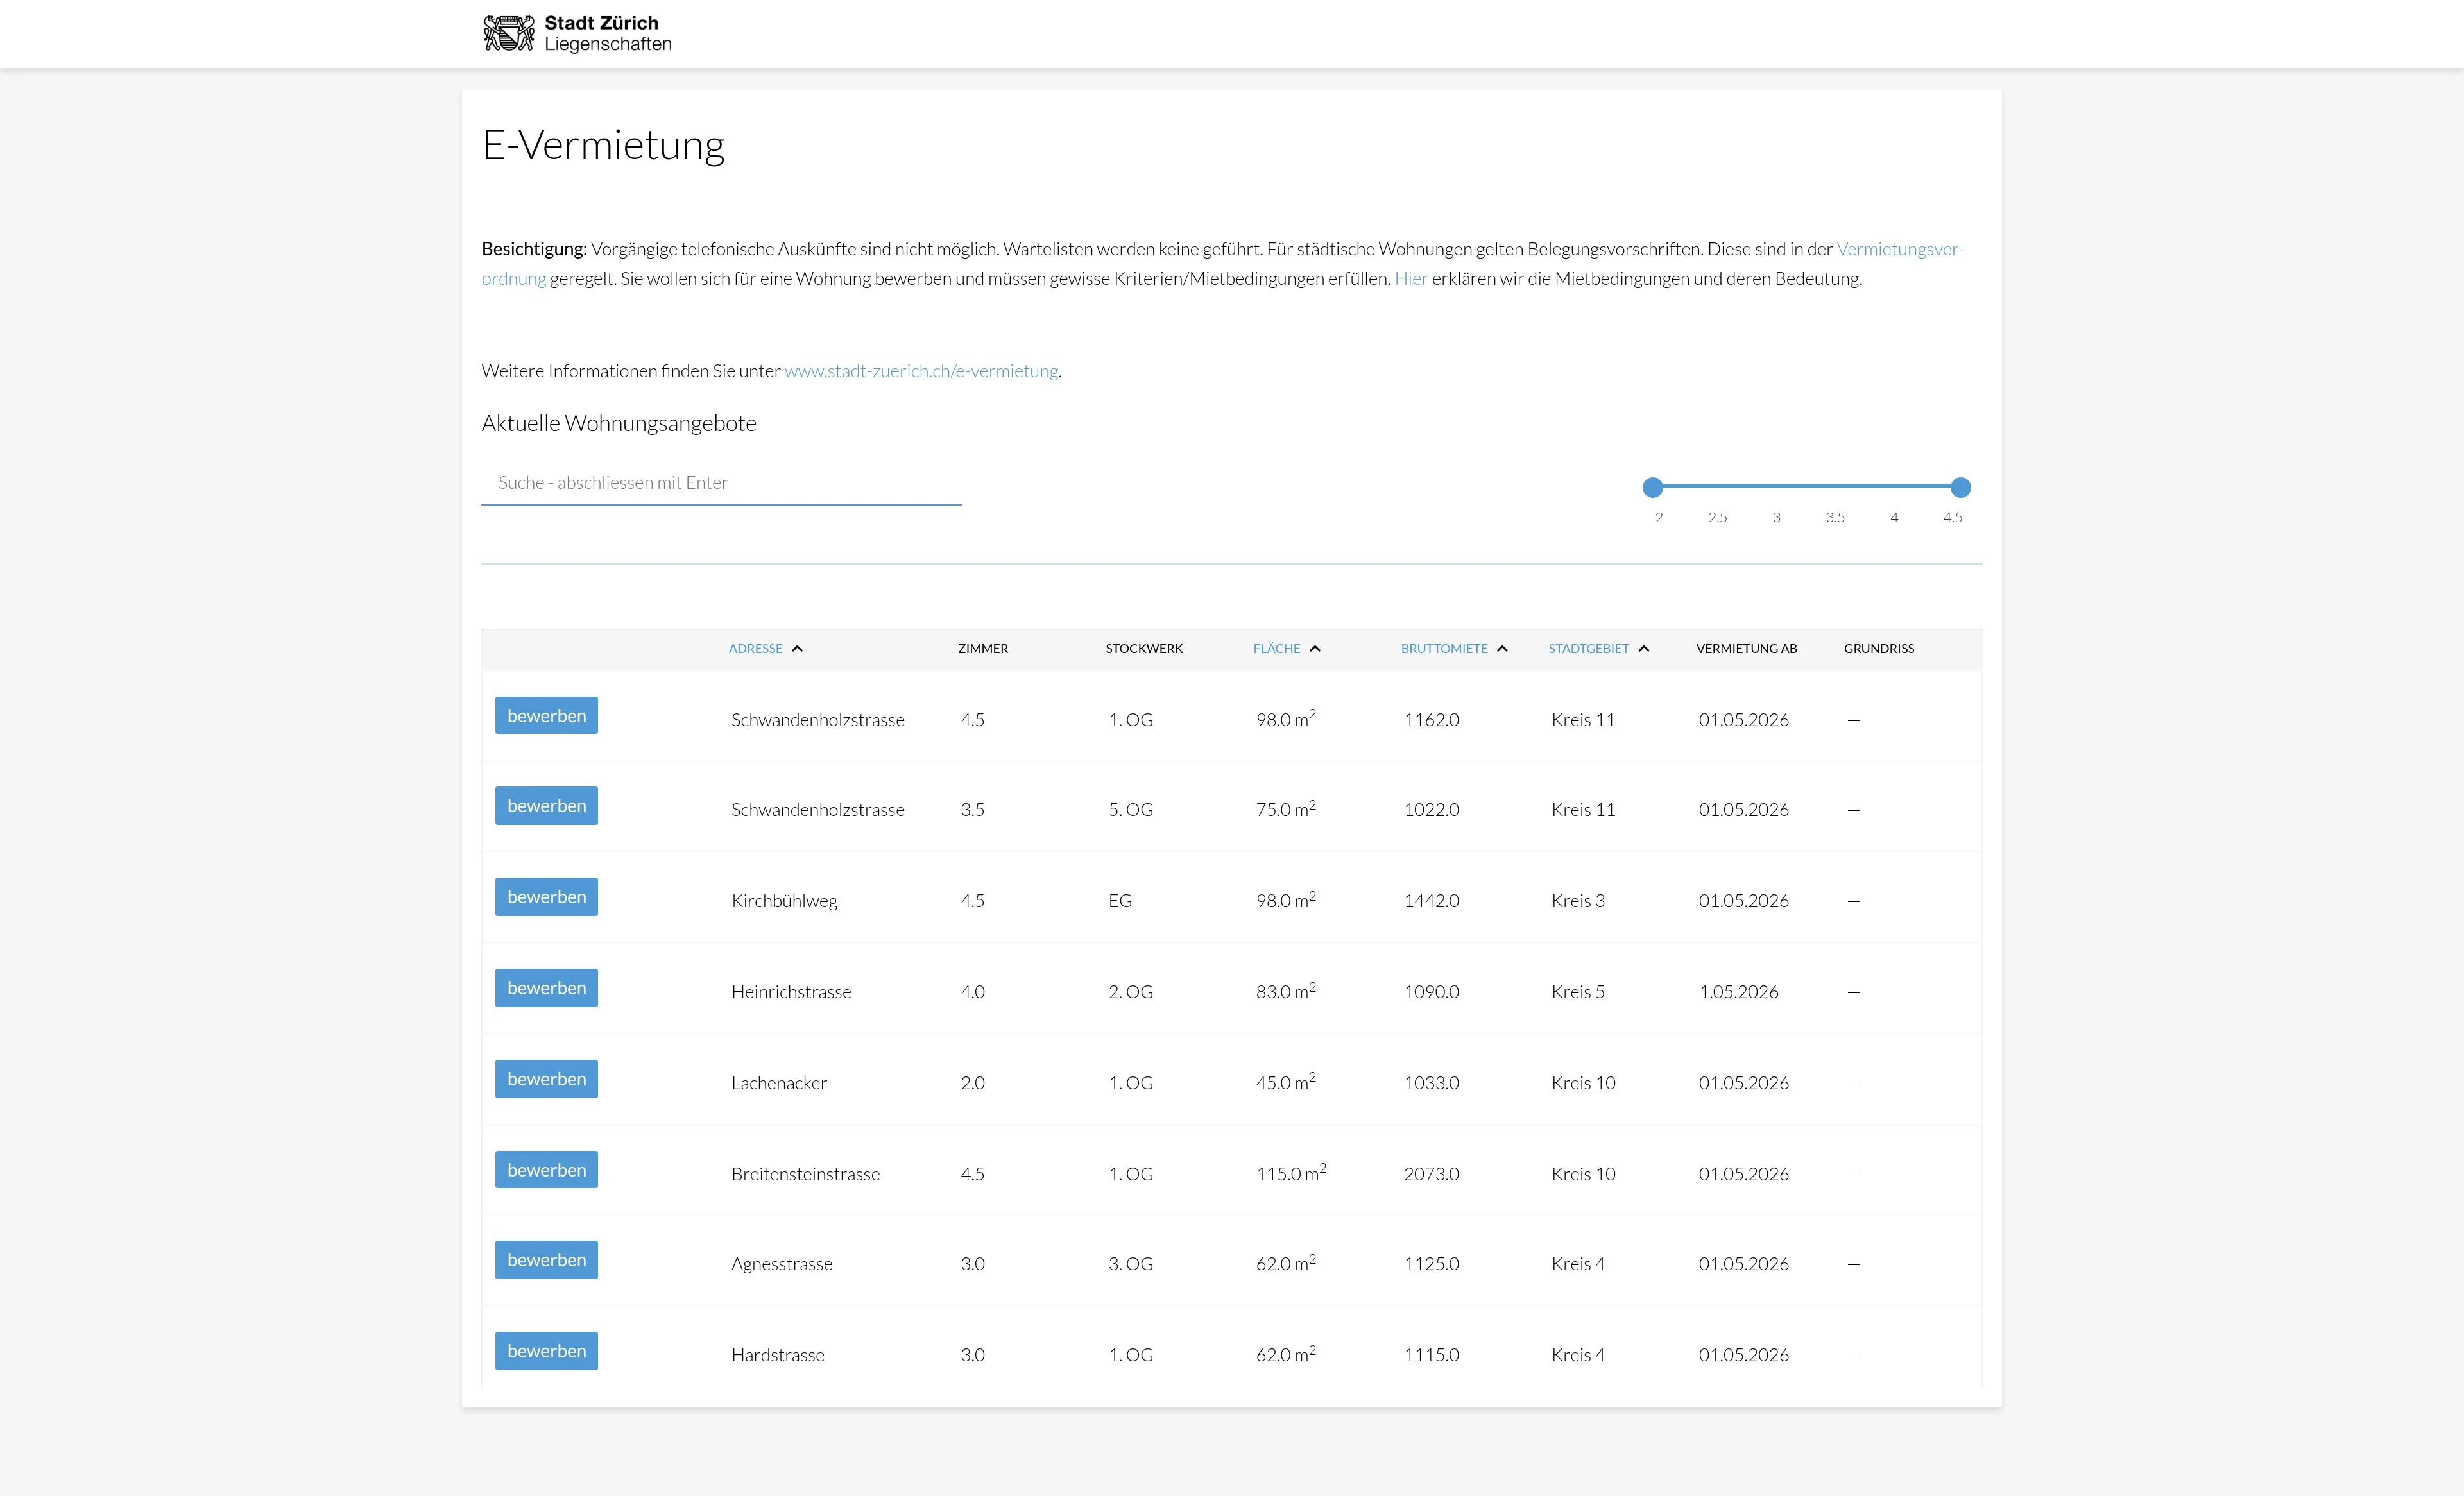Screen dimensions: 2464x1496
Task: Open the Vermietungsverordnung link
Action: click(x=1899, y=249)
